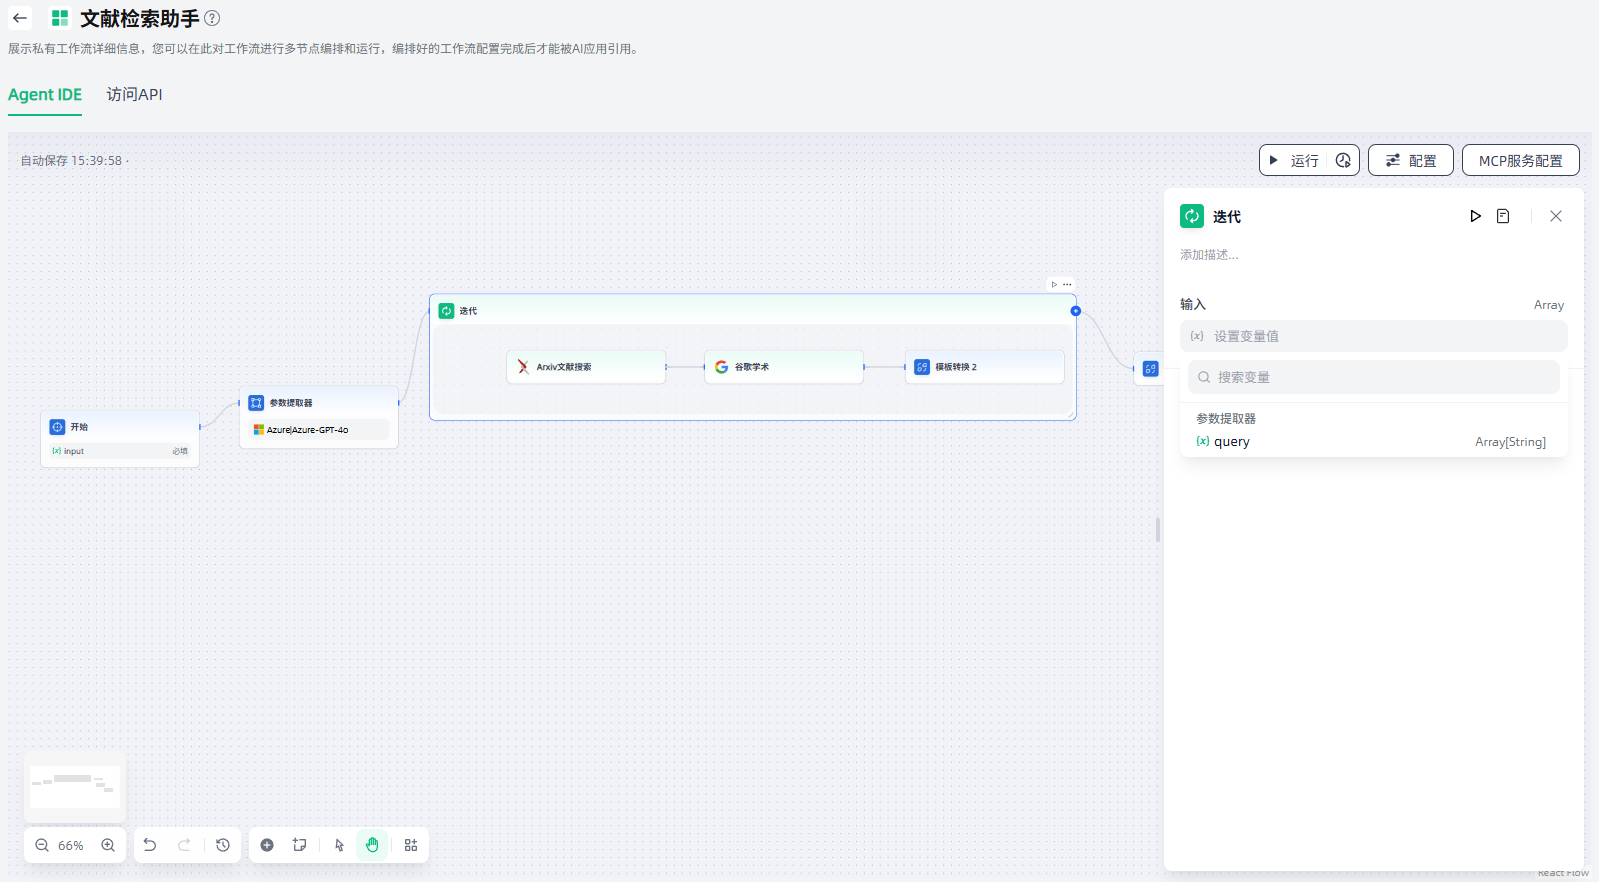Click the zoom out magnifier icon

(x=42, y=845)
